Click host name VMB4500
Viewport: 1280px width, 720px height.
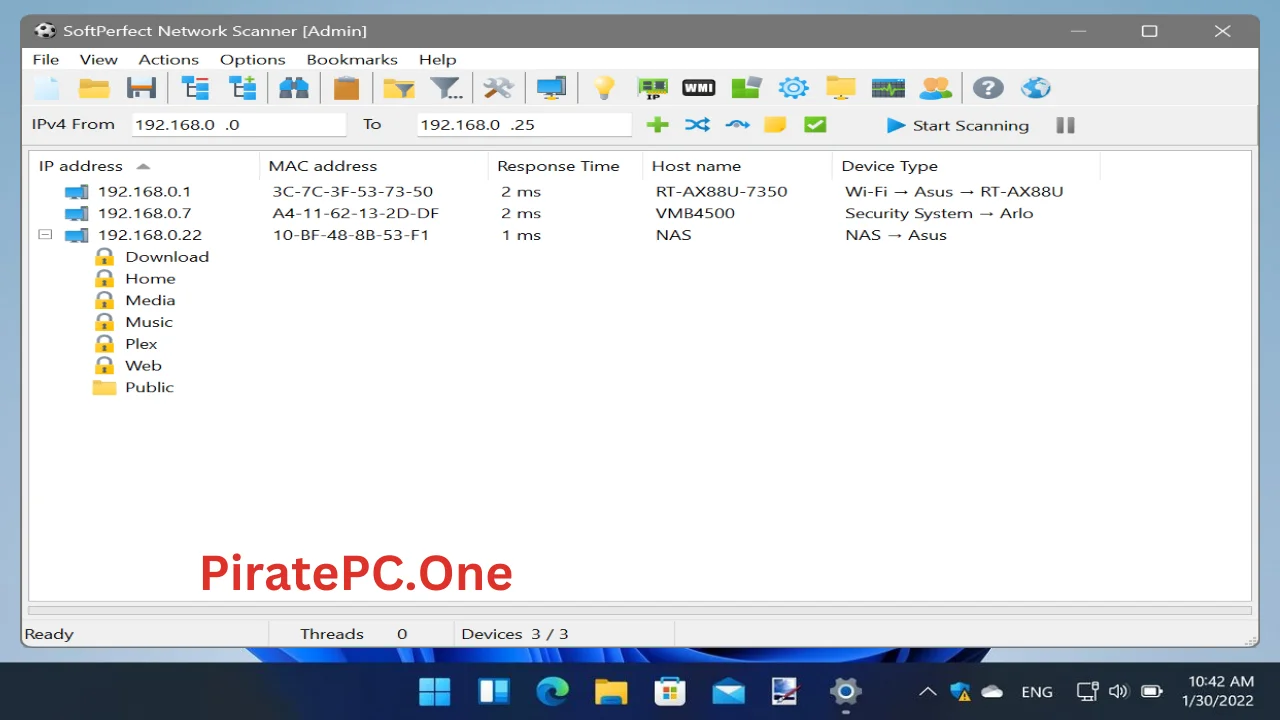[x=695, y=213]
